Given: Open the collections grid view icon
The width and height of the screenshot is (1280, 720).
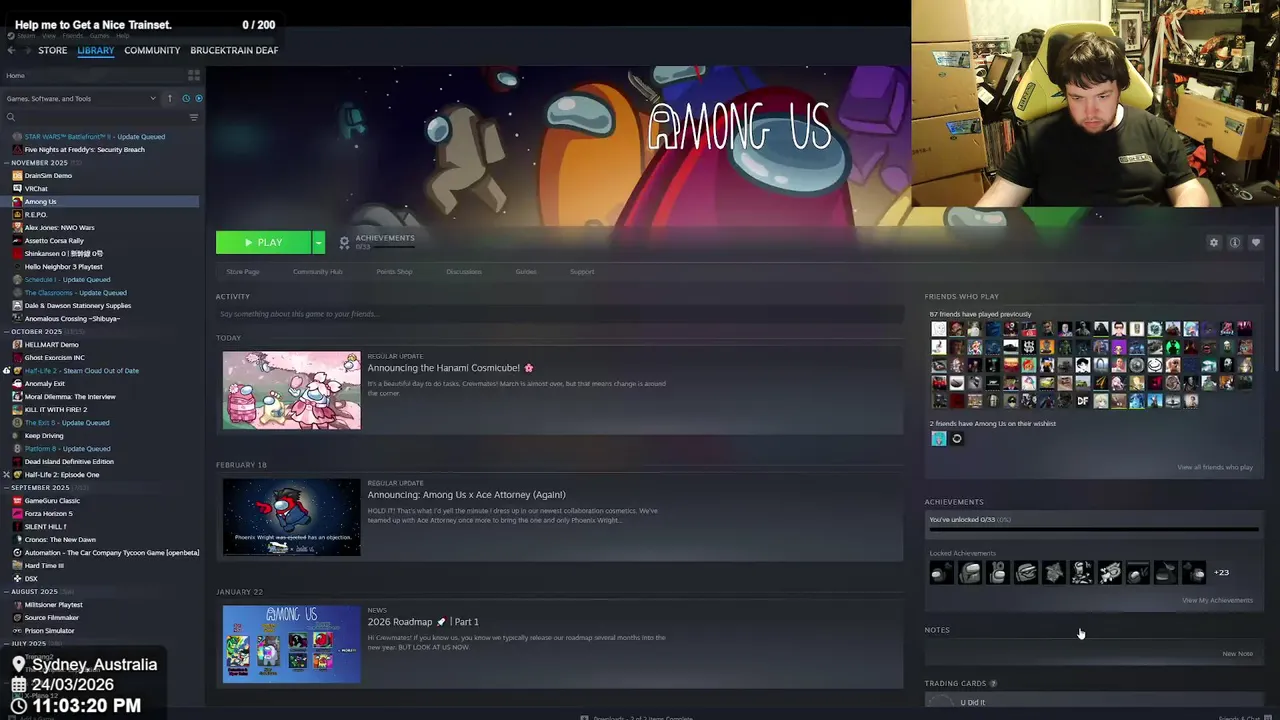Looking at the screenshot, I should [194, 75].
